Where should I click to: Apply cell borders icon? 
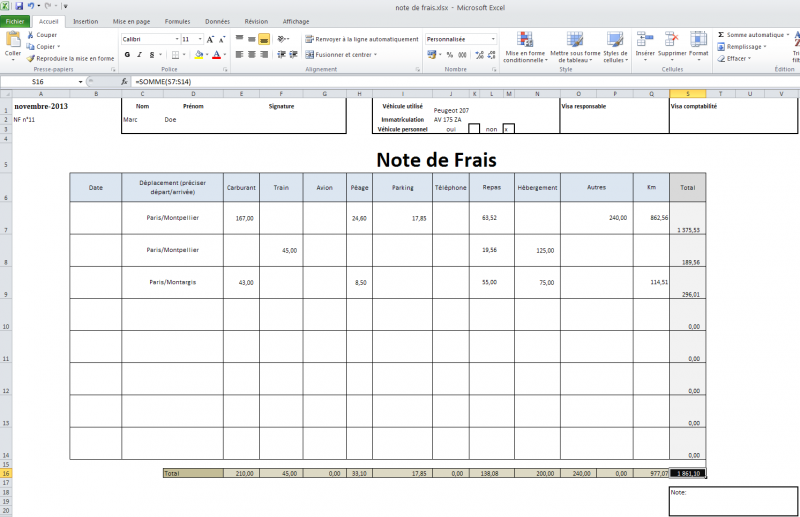175,55
